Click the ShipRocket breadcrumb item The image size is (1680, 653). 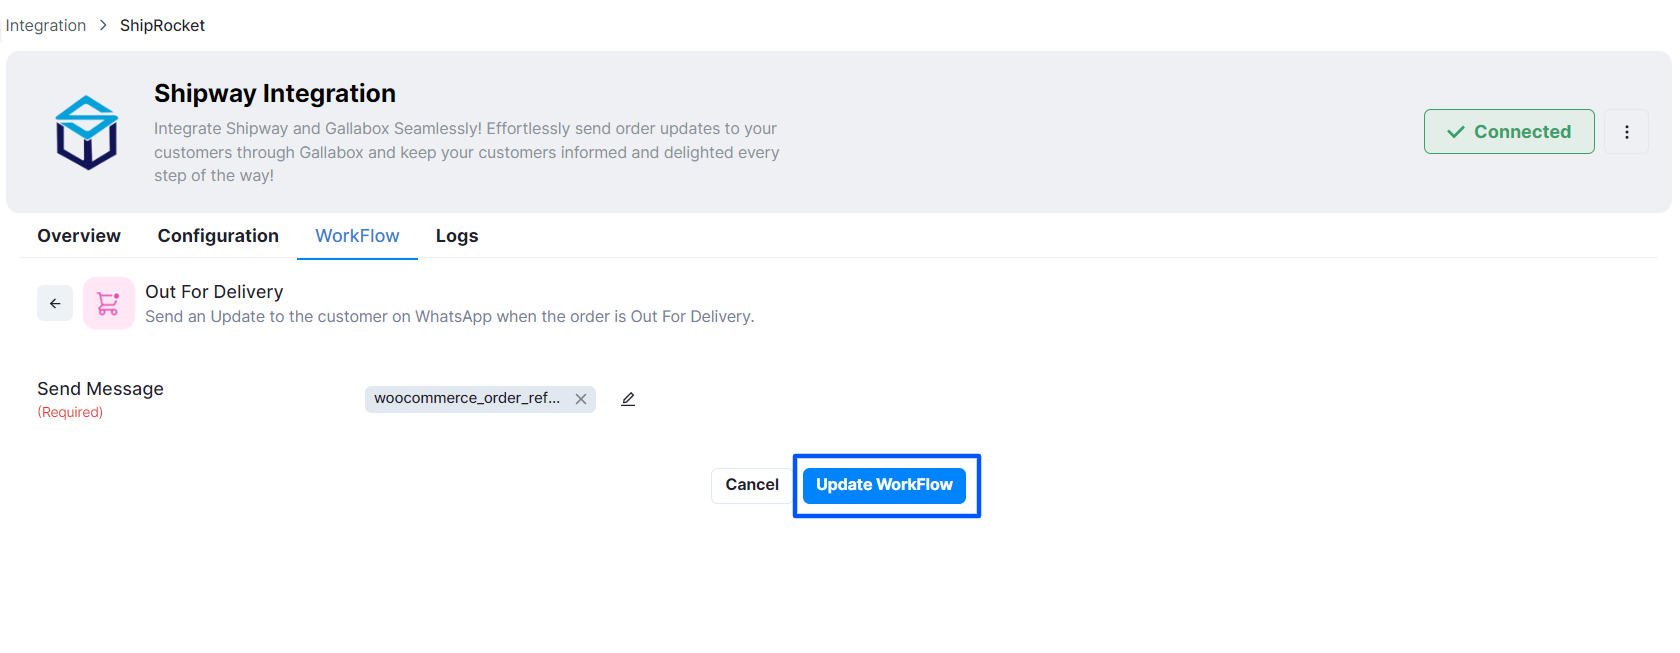(162, 25)
